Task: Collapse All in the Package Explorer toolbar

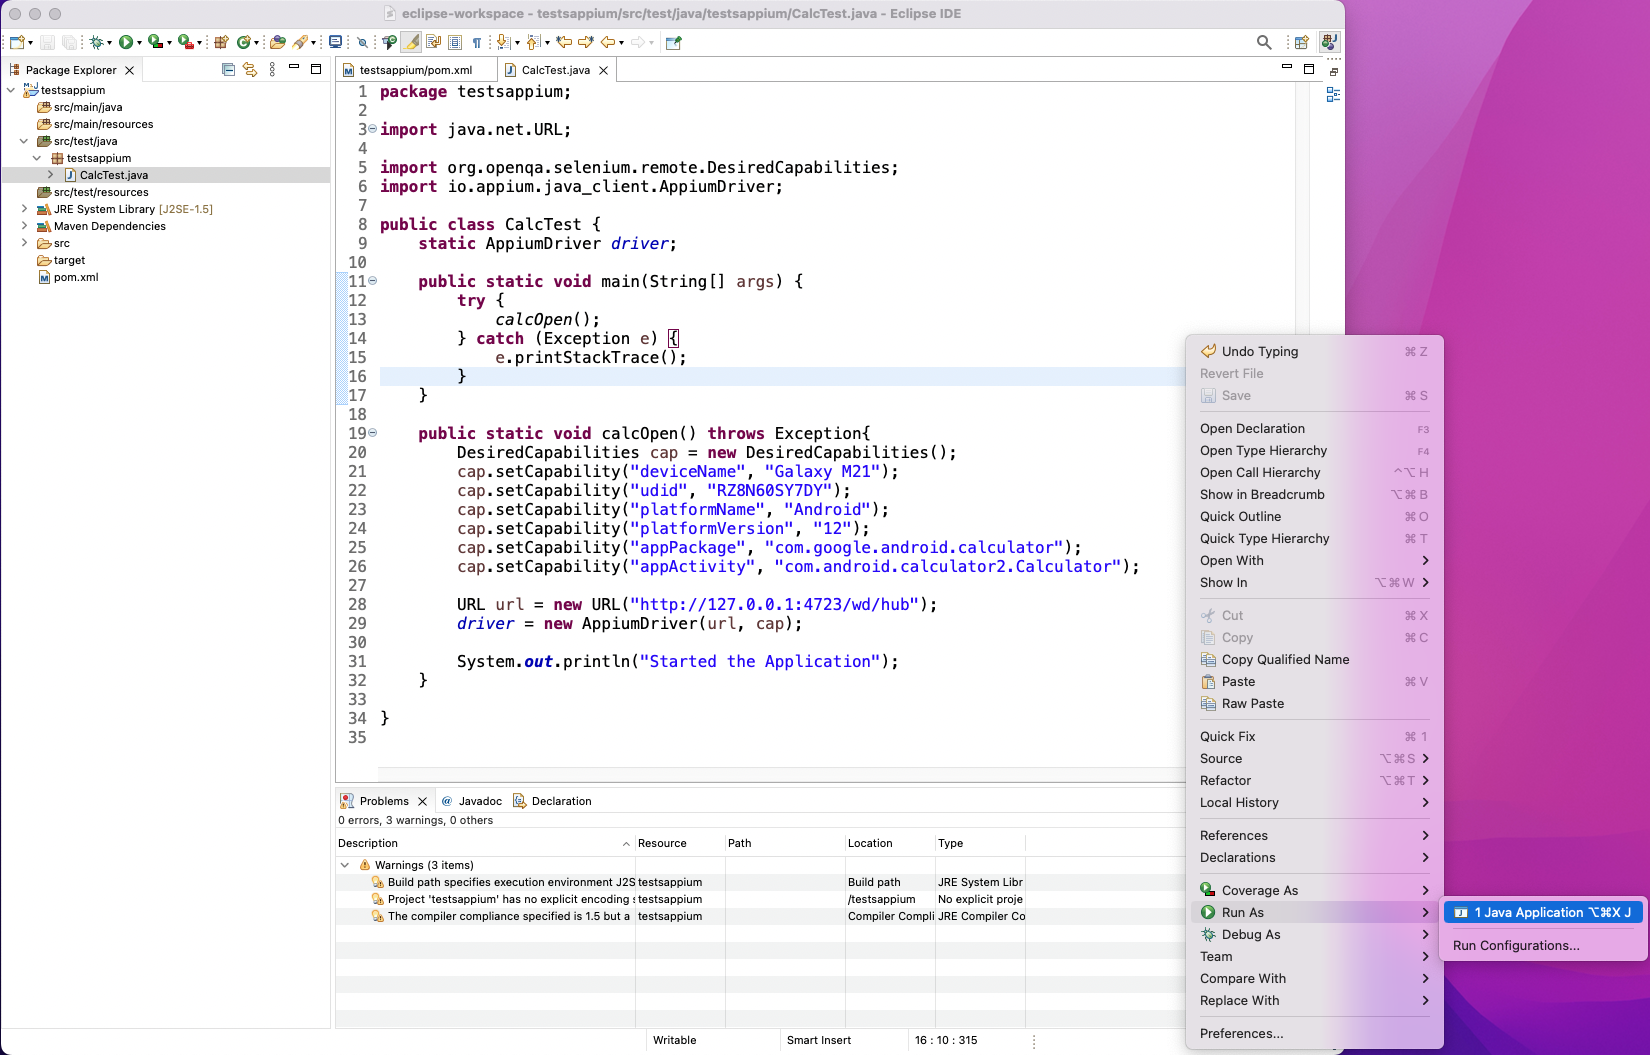Action: [x=227, y=69]
